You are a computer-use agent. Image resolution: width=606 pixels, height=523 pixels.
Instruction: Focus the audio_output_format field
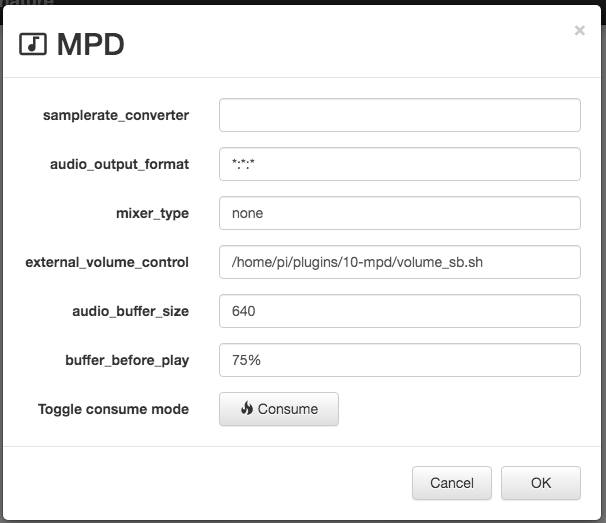pos(400,164)
